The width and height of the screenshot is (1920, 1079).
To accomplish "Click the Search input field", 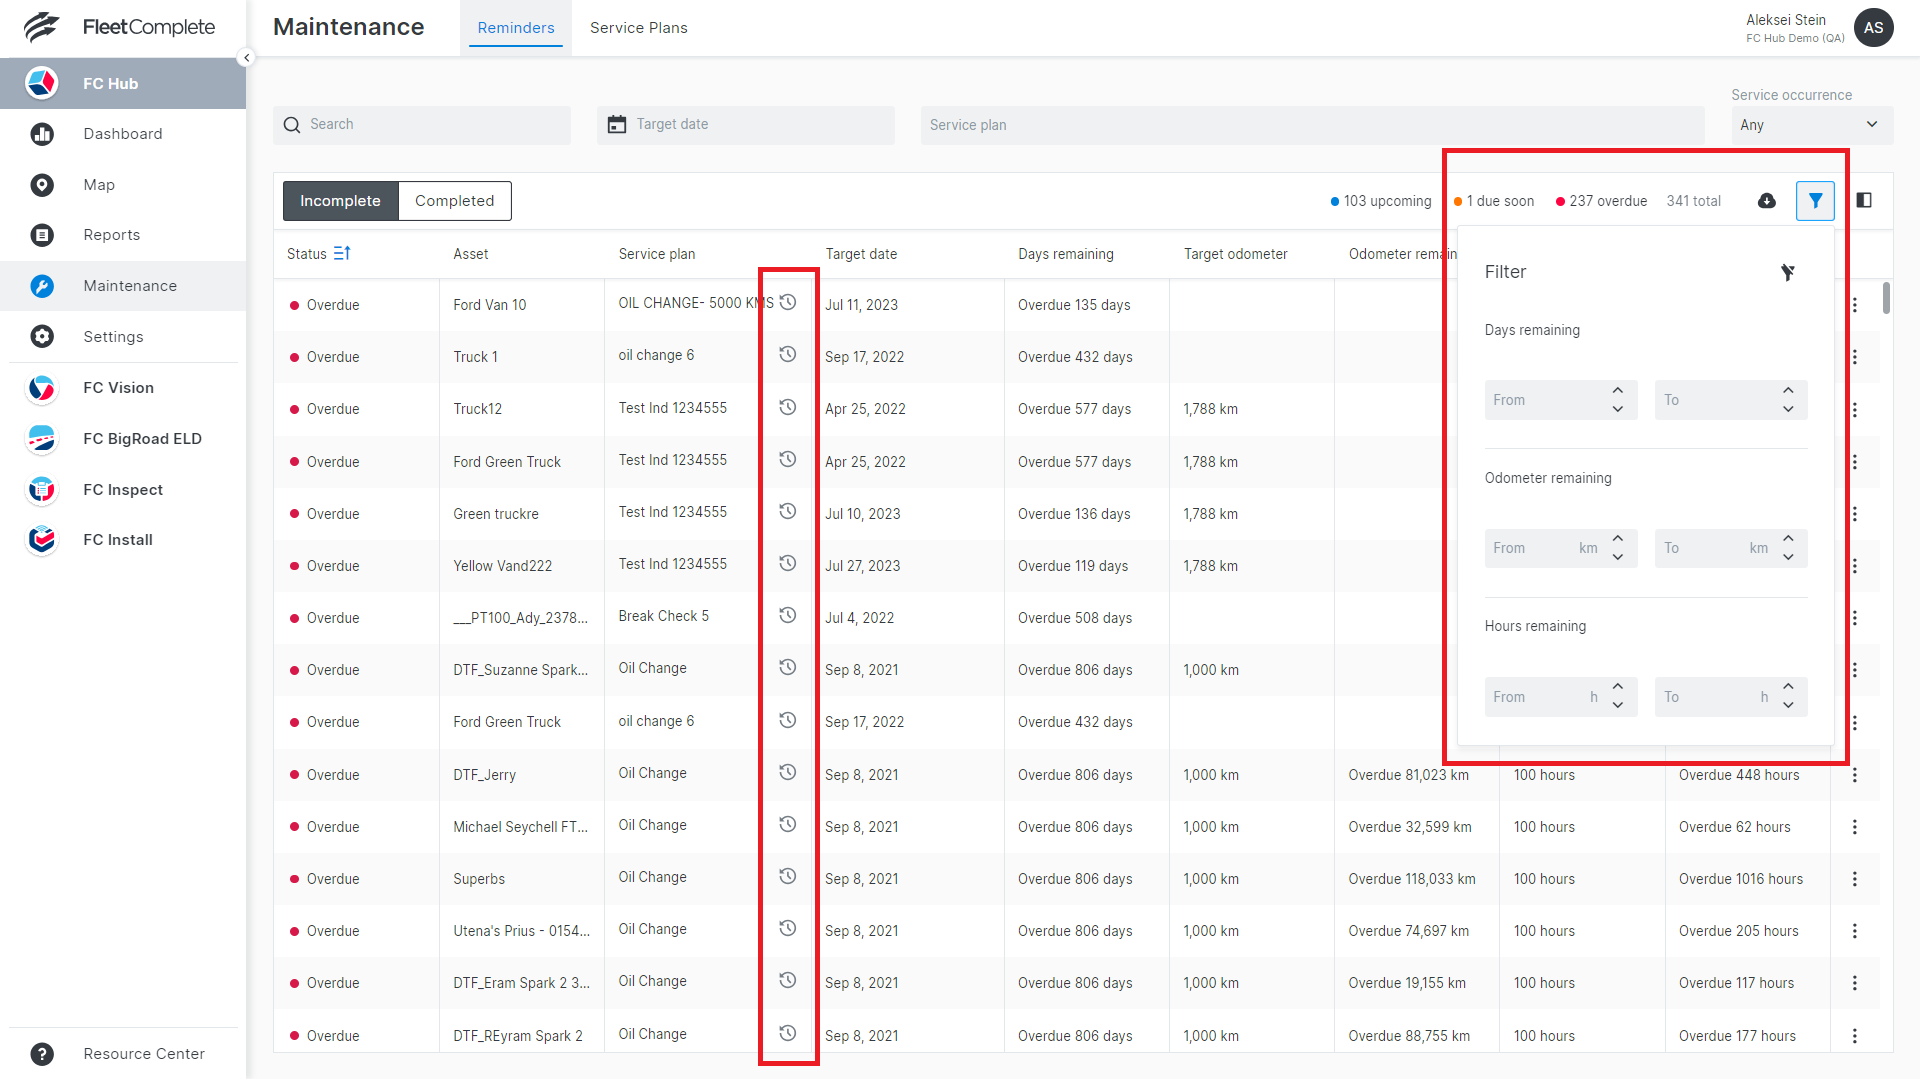I will pos(421,124).
